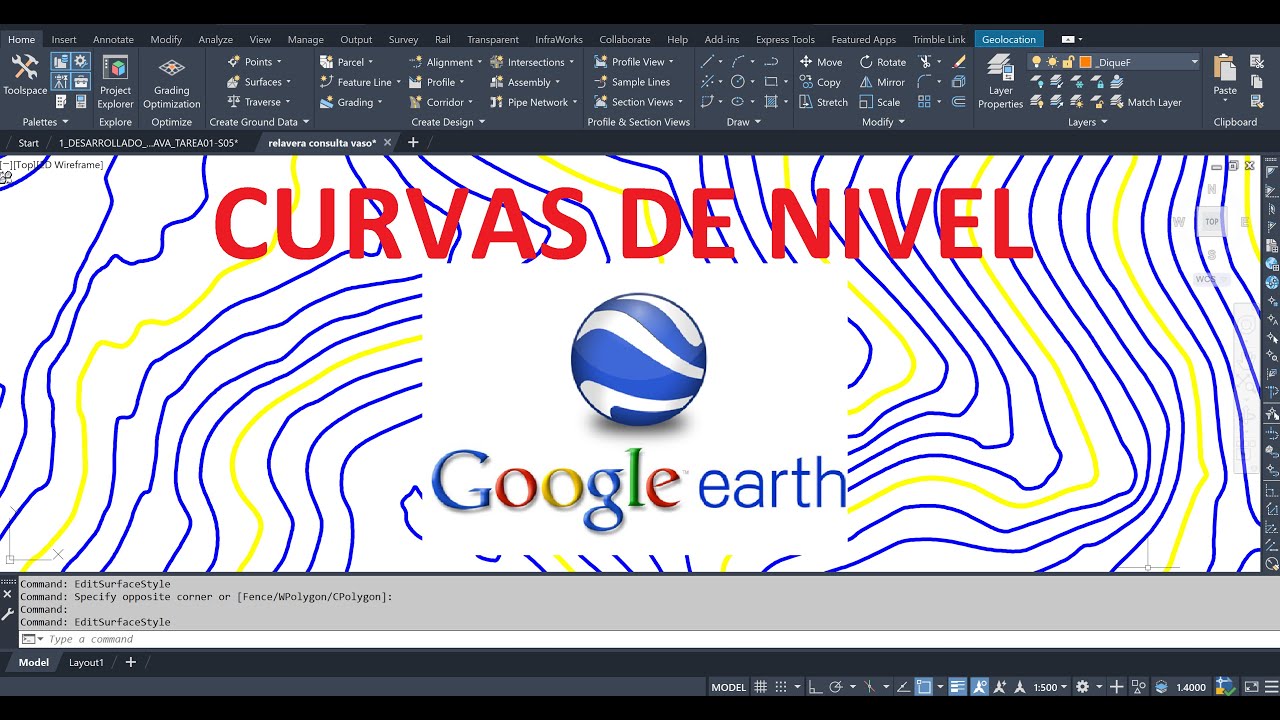Toggle the Prospector tab palette icon
This screenshot has width=1280, height=720.
coord(60,61)
